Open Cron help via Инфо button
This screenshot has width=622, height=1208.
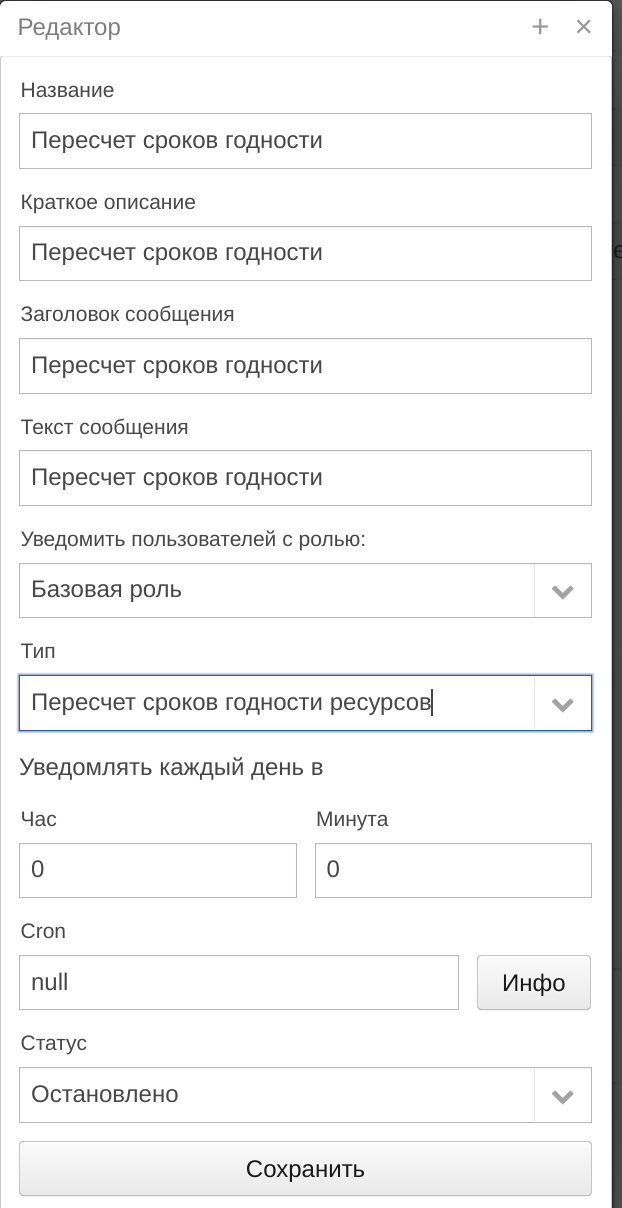534,983
